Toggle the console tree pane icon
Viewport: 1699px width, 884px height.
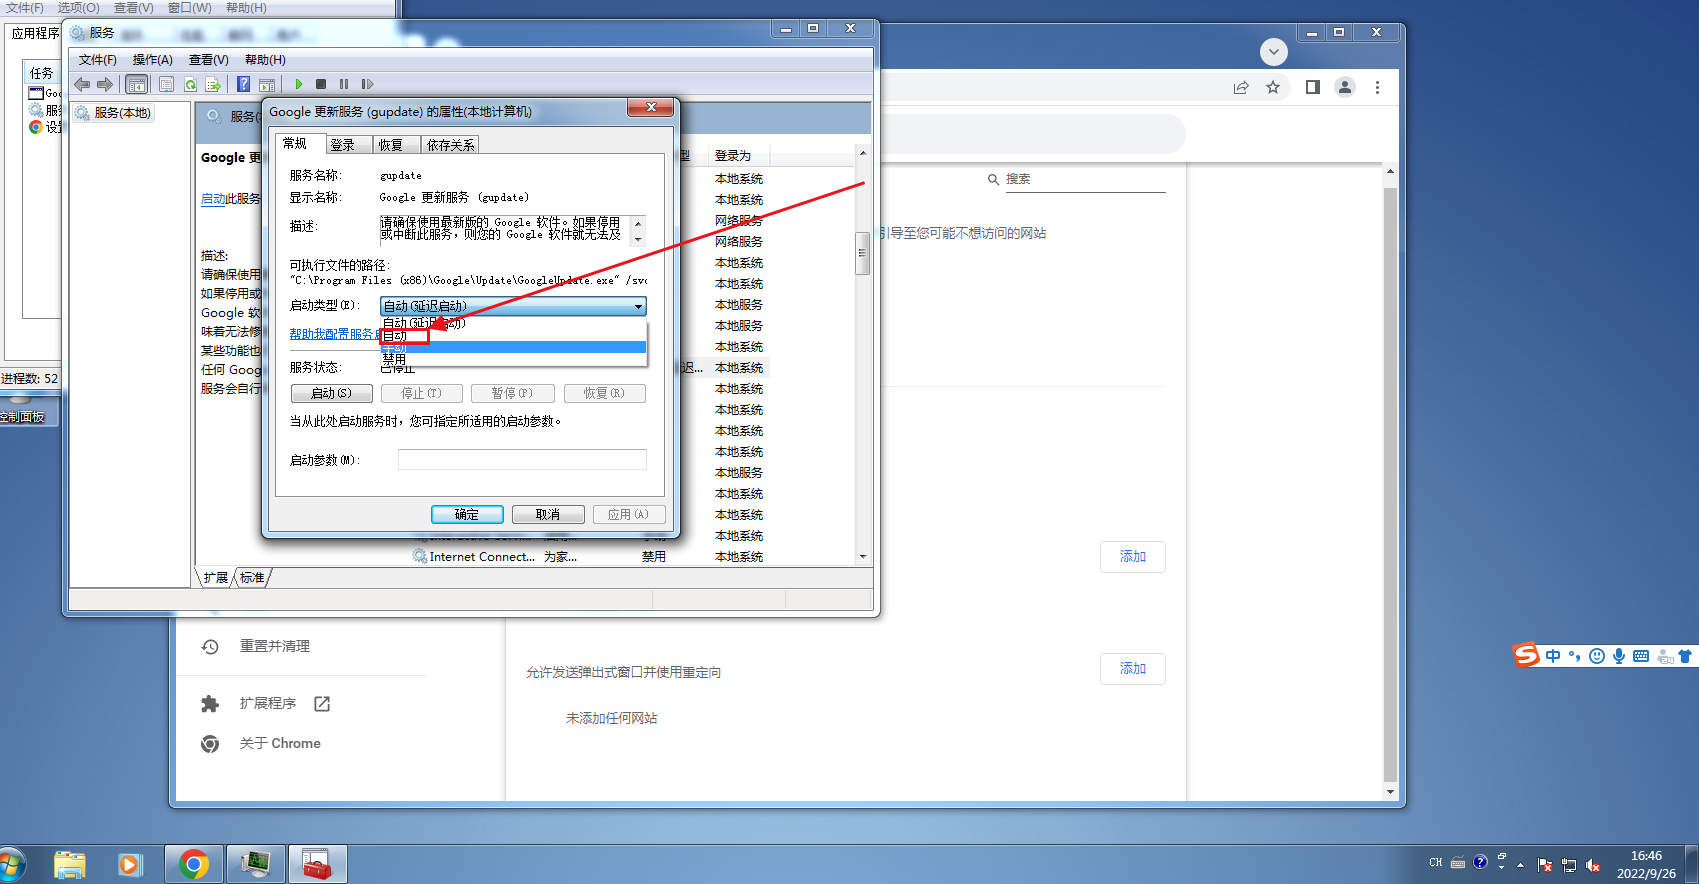point(136,85)
